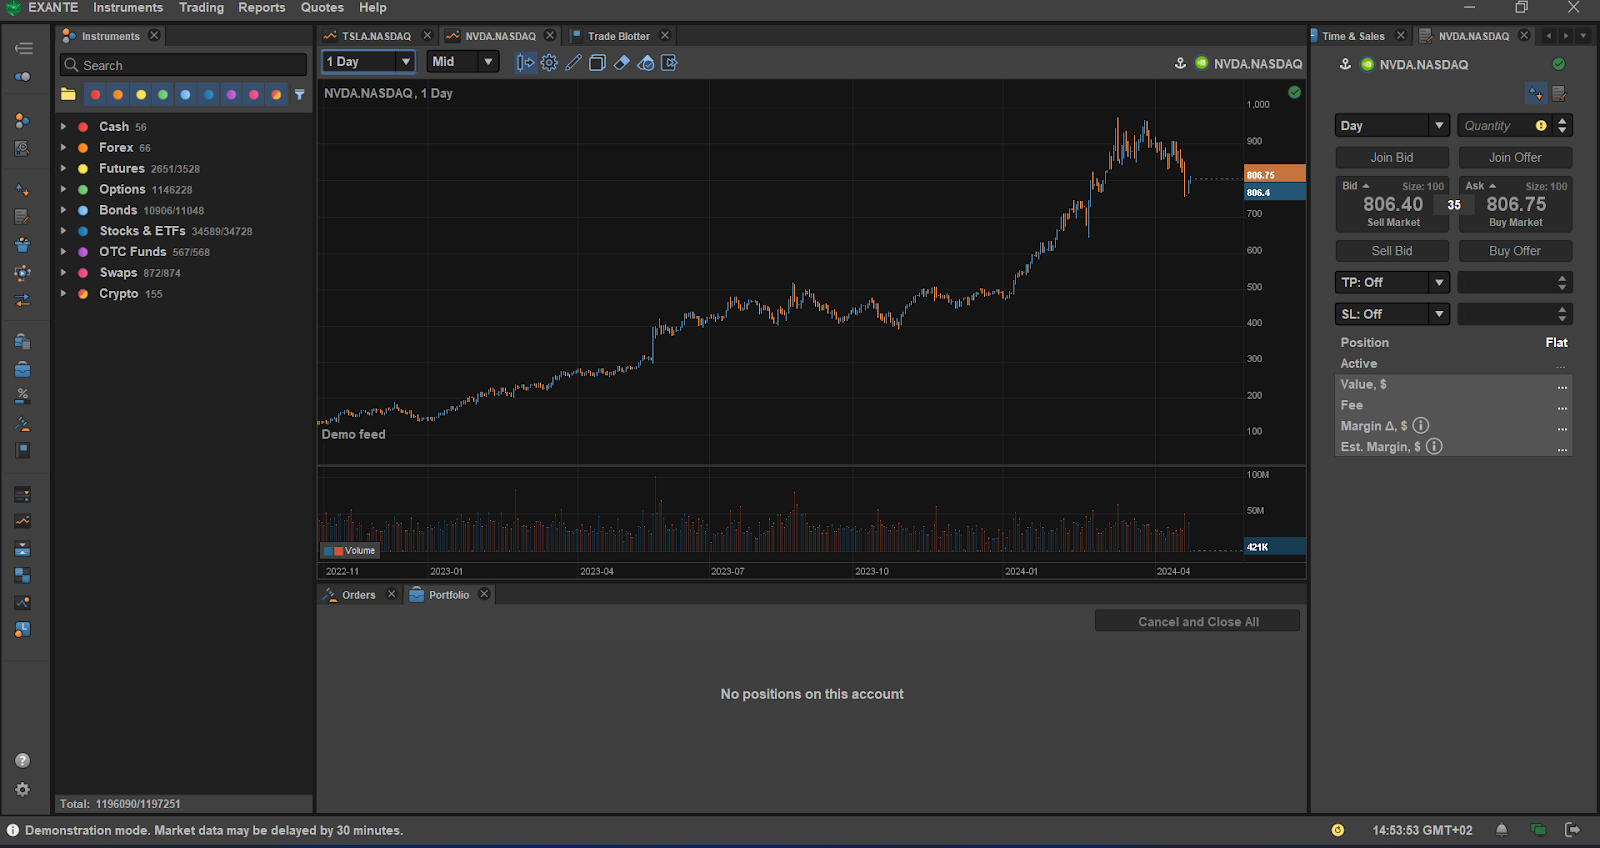
Task: Open the Reports menu
Action: click(262, 8)
